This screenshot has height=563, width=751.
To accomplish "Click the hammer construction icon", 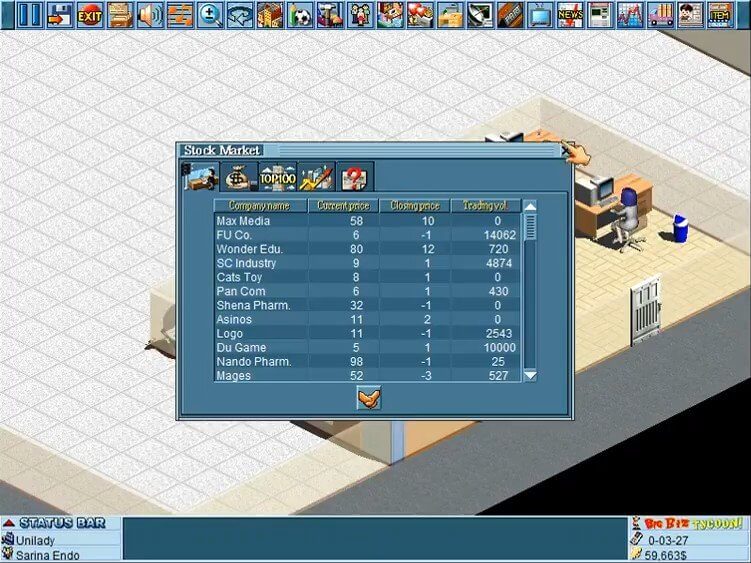I will click(330, 14).
